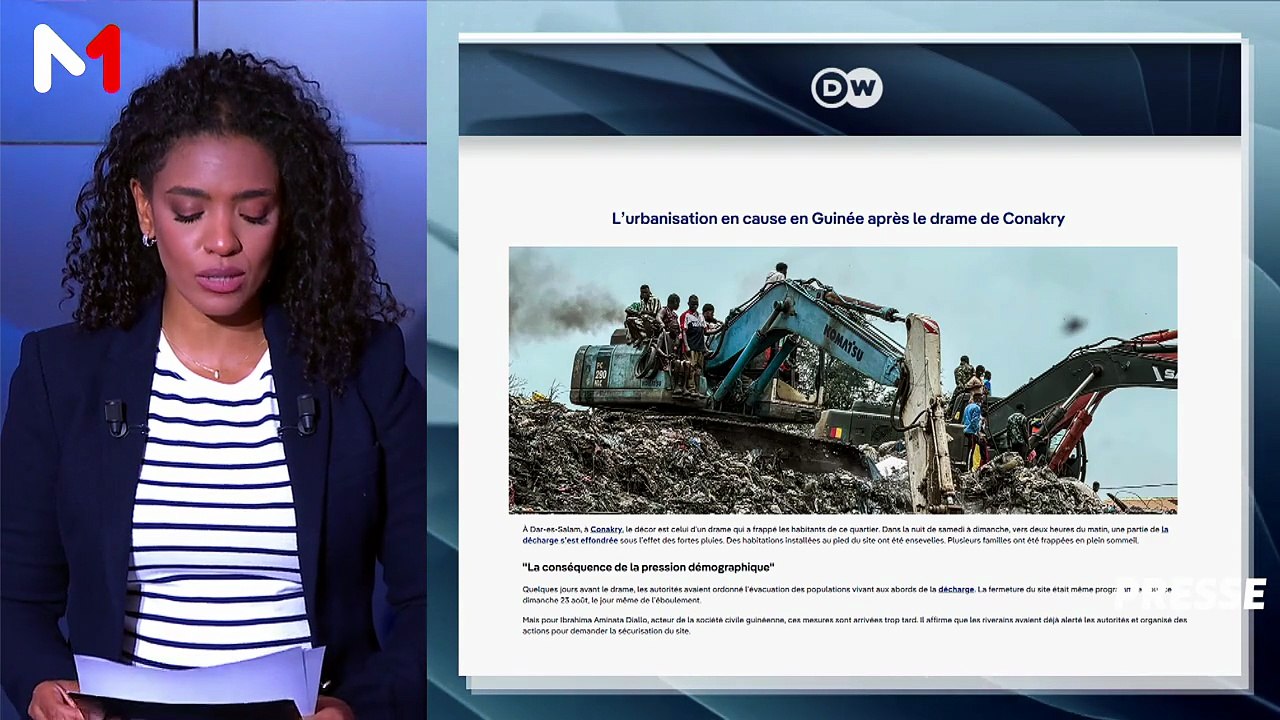Open the excavator photo of the landfill

pos(843,380)
